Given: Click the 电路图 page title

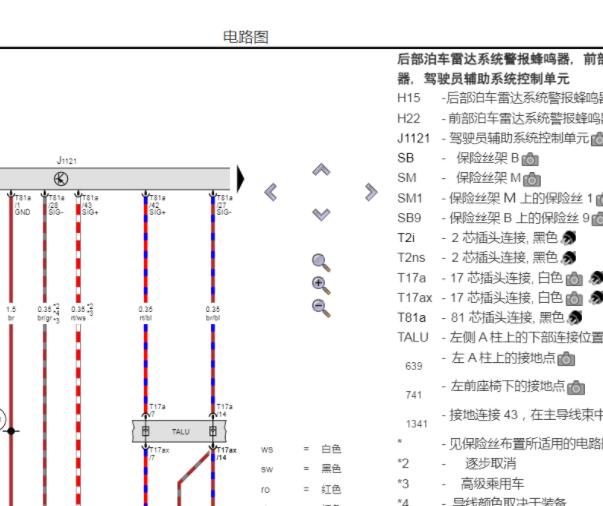Looking at the screenshot, I should click(246, 37).
